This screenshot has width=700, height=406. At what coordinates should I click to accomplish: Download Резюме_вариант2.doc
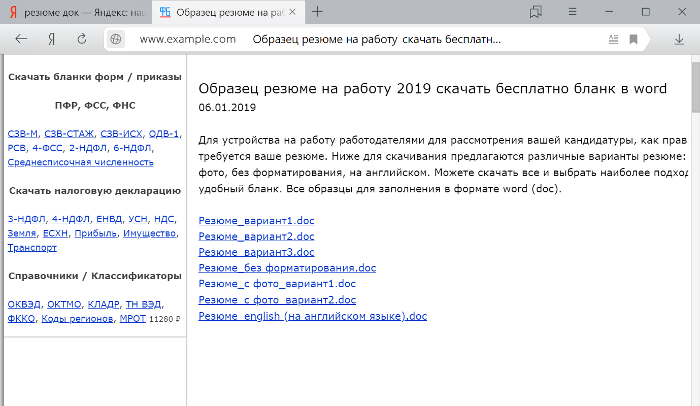256,236
